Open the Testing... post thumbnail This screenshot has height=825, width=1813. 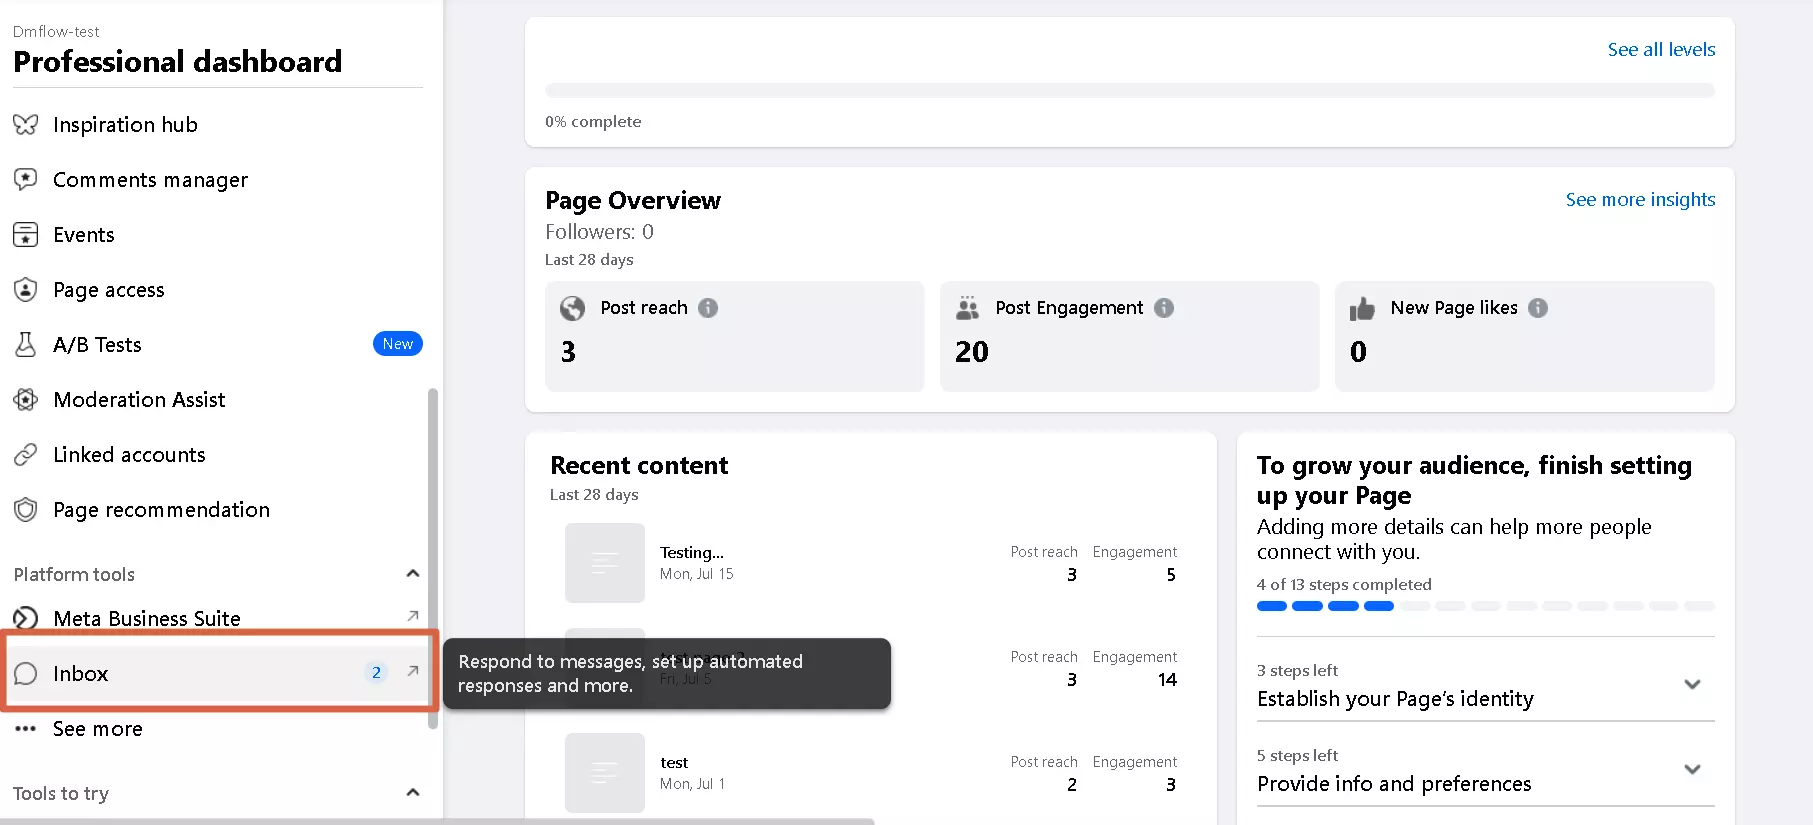point(605,563)
